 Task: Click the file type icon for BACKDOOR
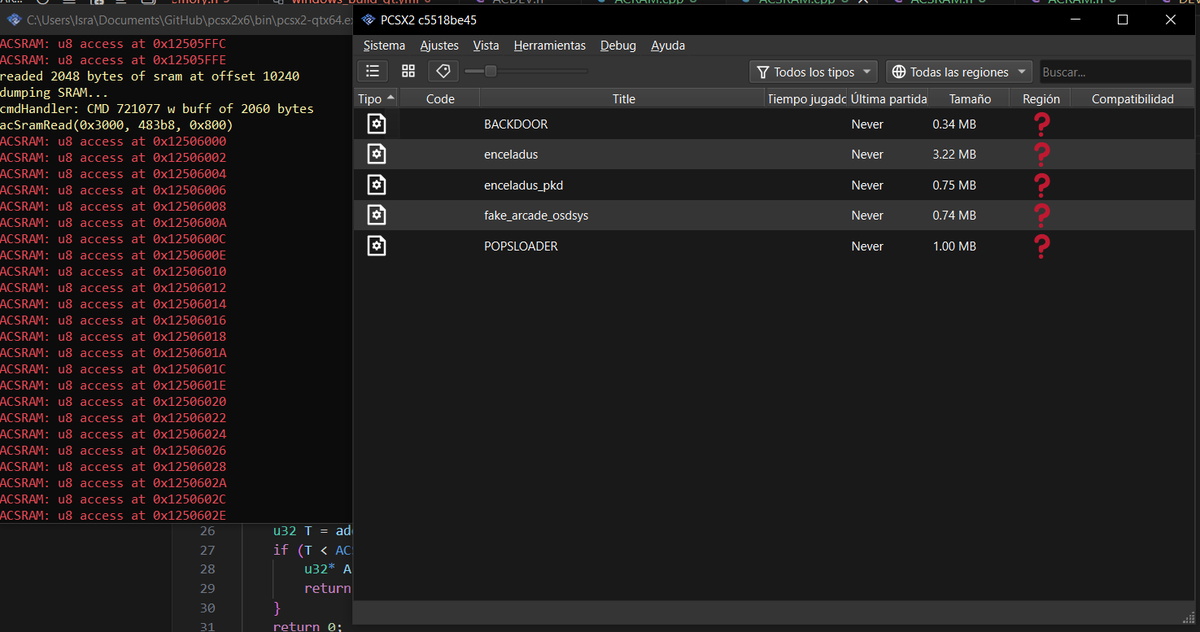click(x=376, y=124)
